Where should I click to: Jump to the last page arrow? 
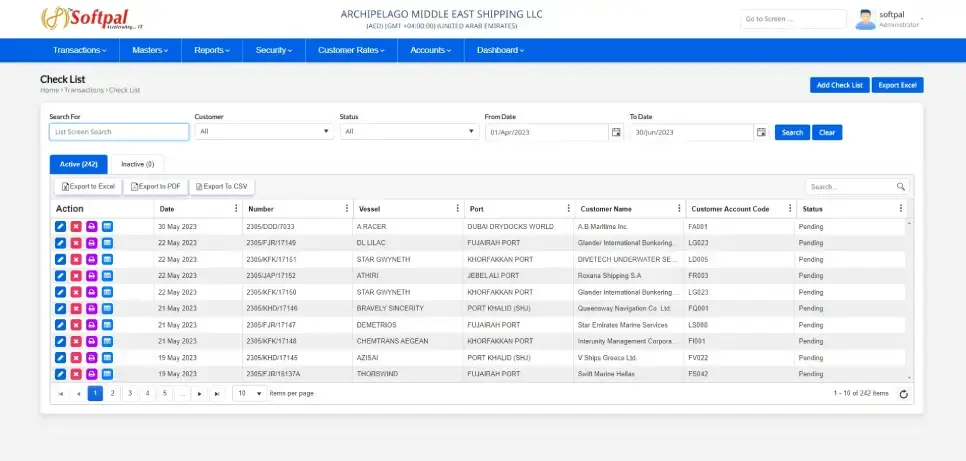tap(217, 393)
